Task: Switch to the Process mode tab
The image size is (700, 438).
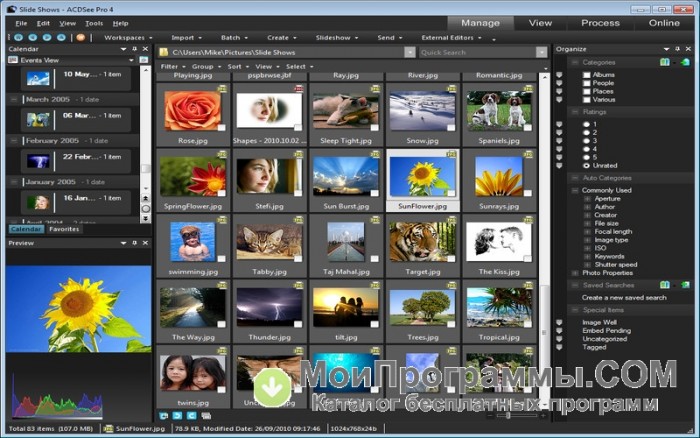Action: point(600,23)
